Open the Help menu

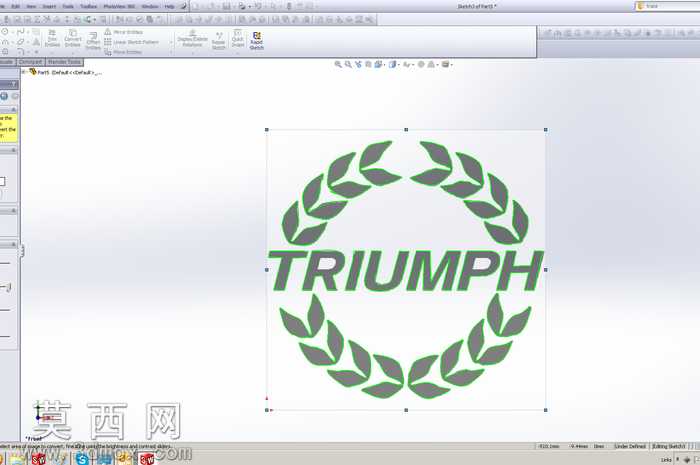[170, 6]
